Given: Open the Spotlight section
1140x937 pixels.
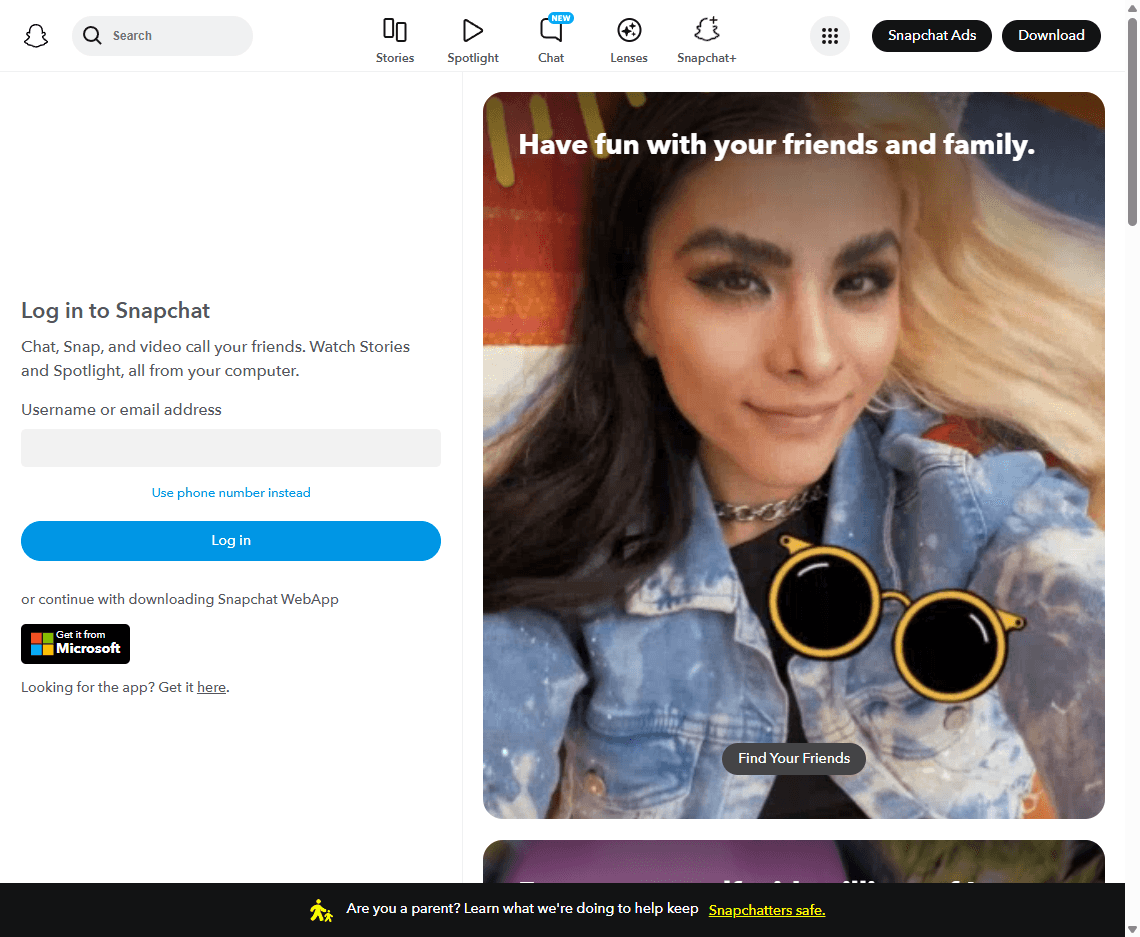Looking at the screenshot, I should (473, 41).
